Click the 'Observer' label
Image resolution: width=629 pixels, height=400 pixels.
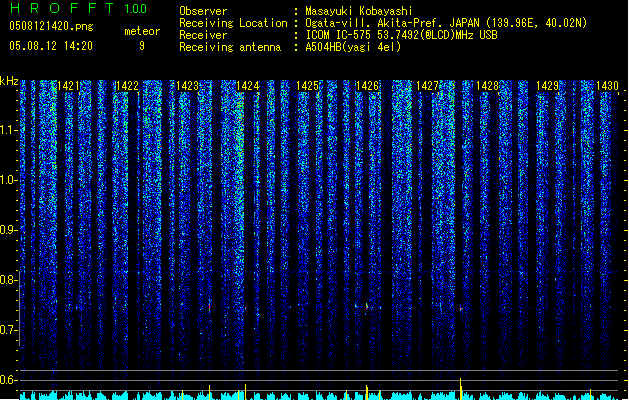pyautogui.click(x=203, y=11)
